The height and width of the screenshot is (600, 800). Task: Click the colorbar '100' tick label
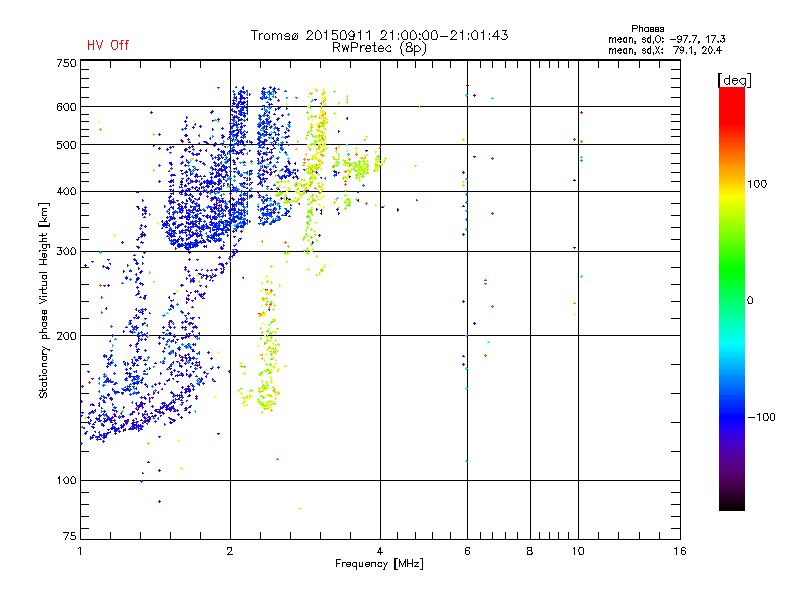[x=757, y=184]
